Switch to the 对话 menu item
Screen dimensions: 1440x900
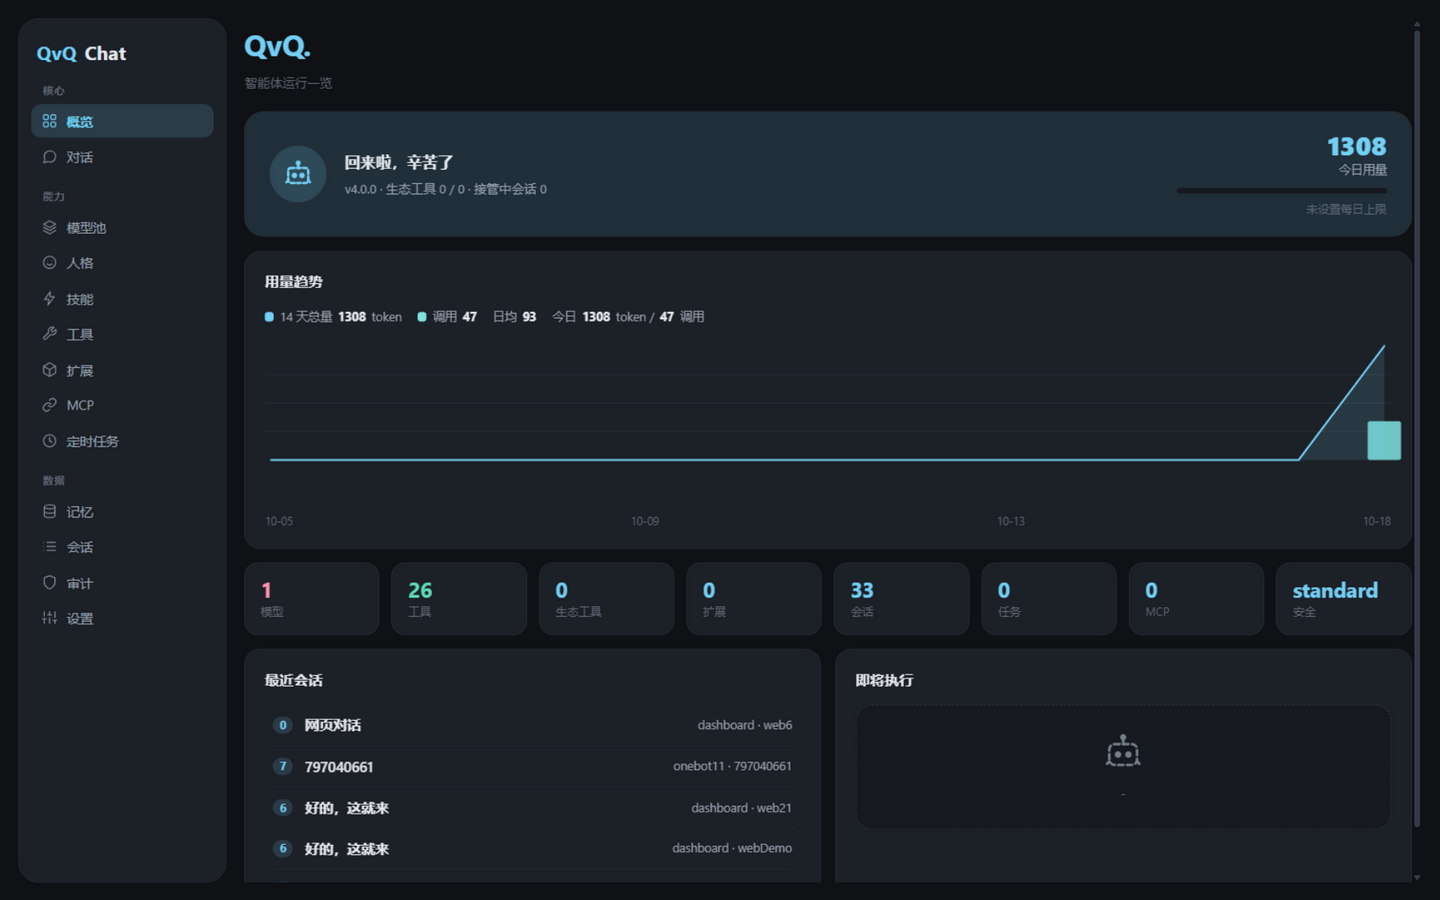122,157
